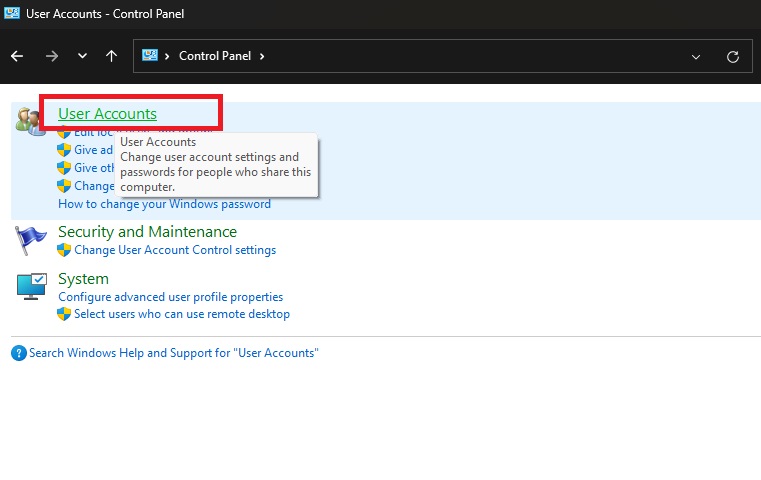Click the shield icon beside Change User Account Control

[x=64, y=250]
